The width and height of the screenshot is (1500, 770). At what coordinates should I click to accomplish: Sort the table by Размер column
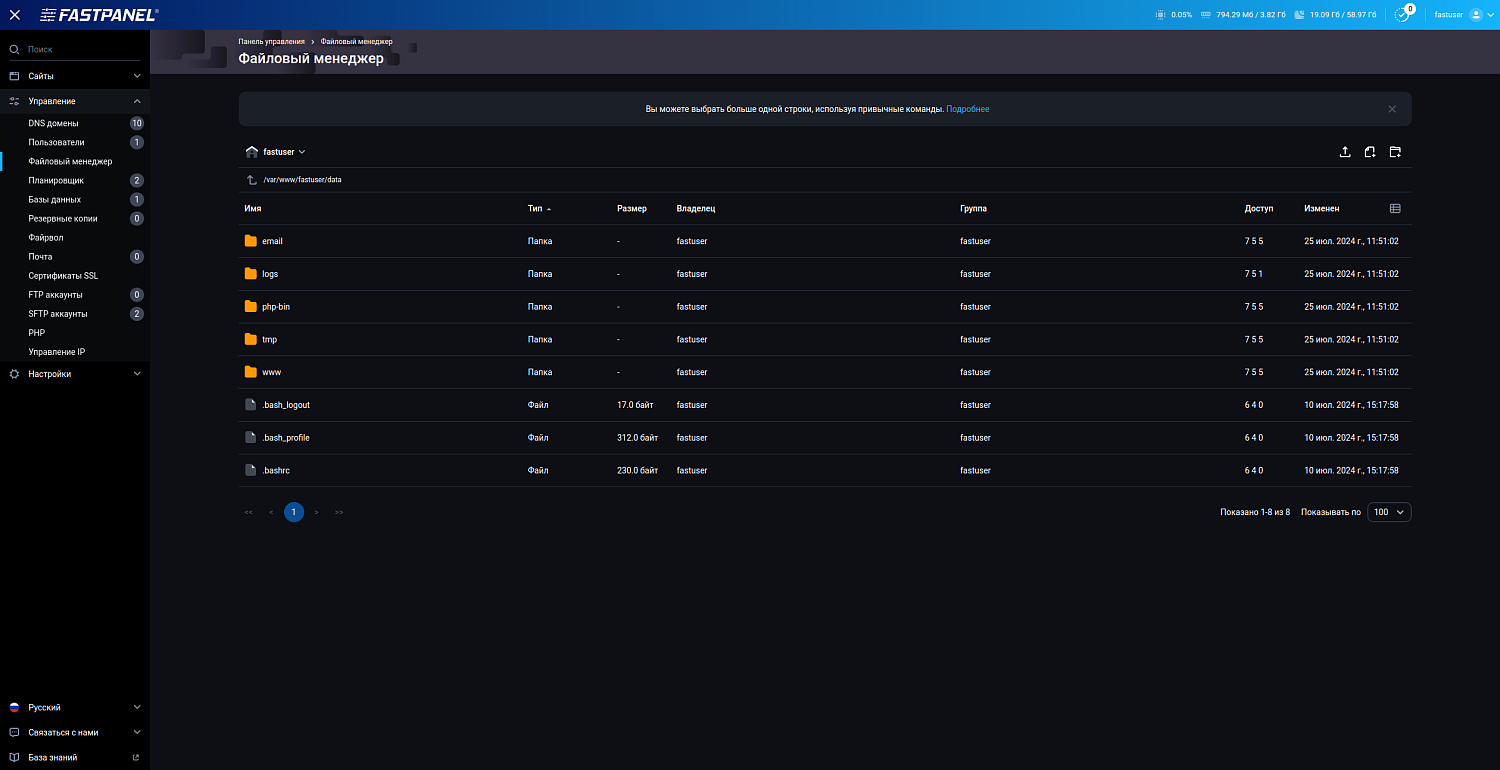(x=632, y=209)
